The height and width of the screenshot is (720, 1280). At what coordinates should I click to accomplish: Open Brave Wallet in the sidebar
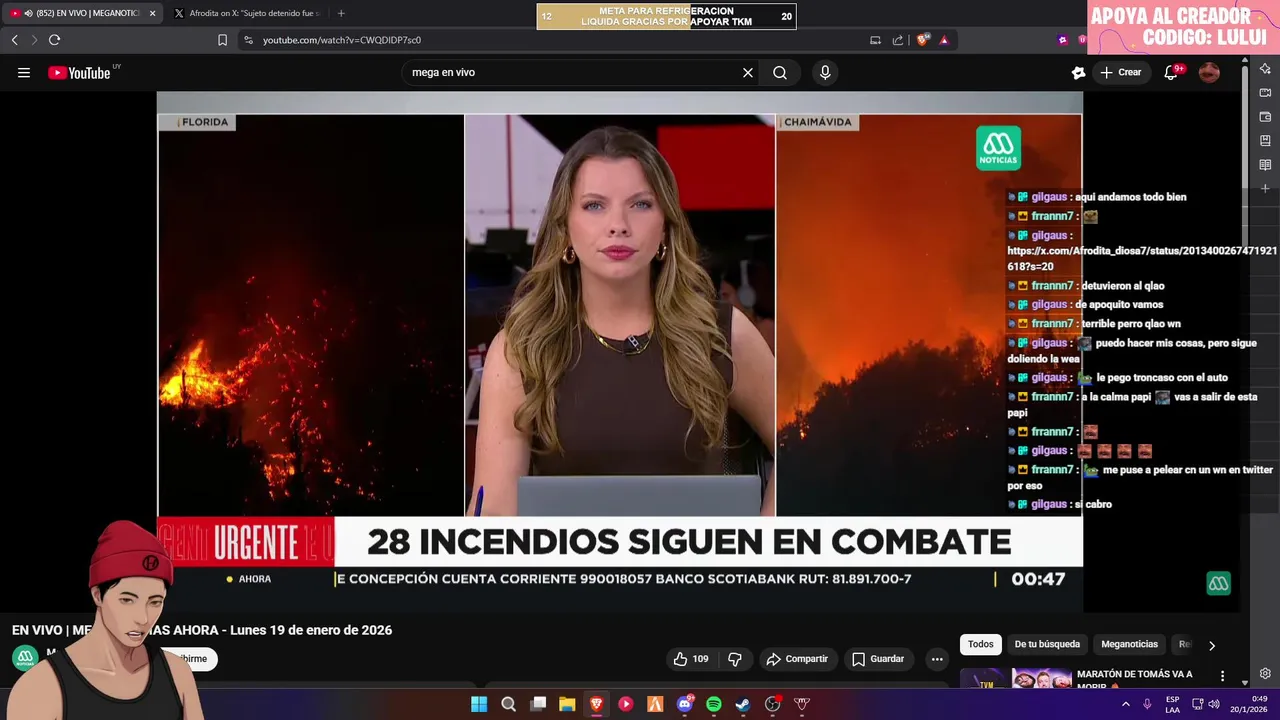click(x=1265, y=117)
